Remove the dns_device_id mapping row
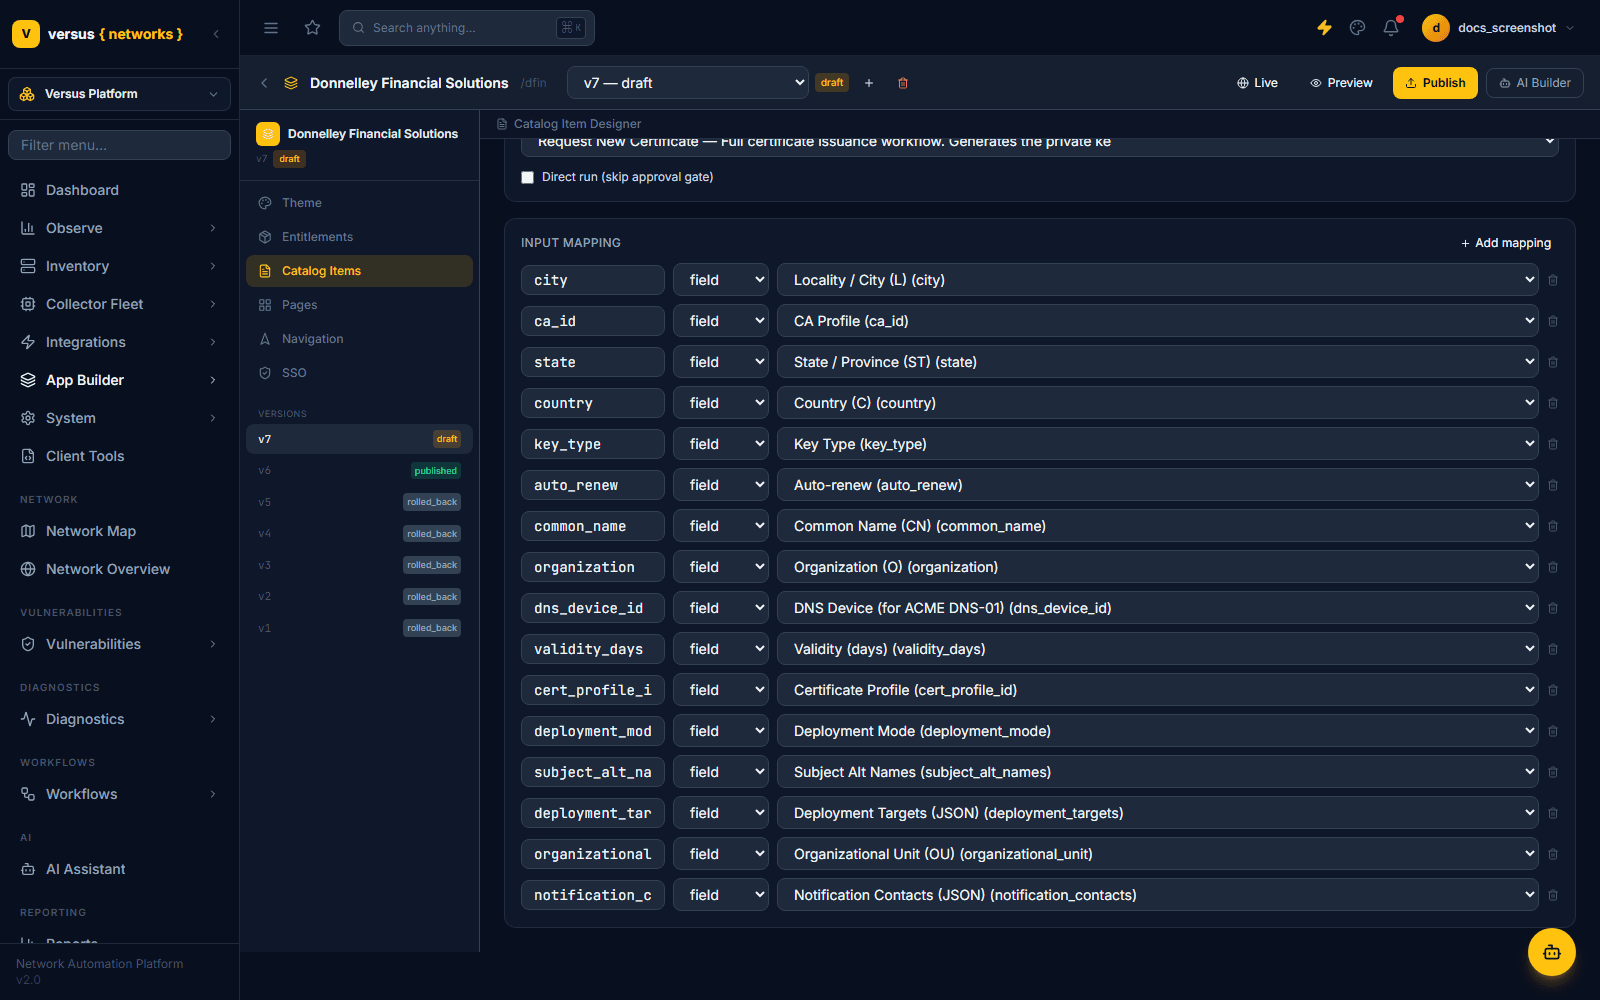This screenshot has width=1600, height=1000. tap(1553, 608)
